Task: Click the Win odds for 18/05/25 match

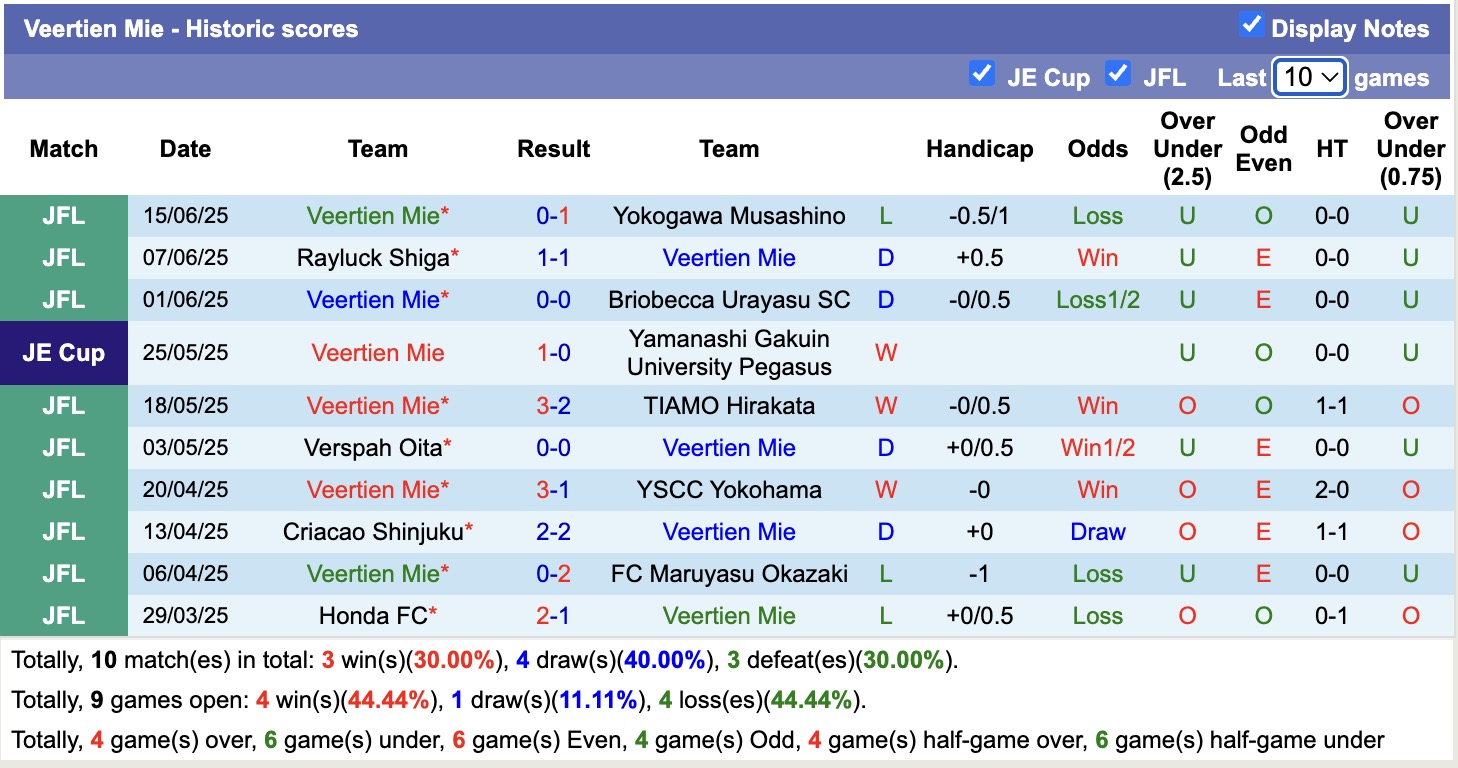Action: point(1097,406)
